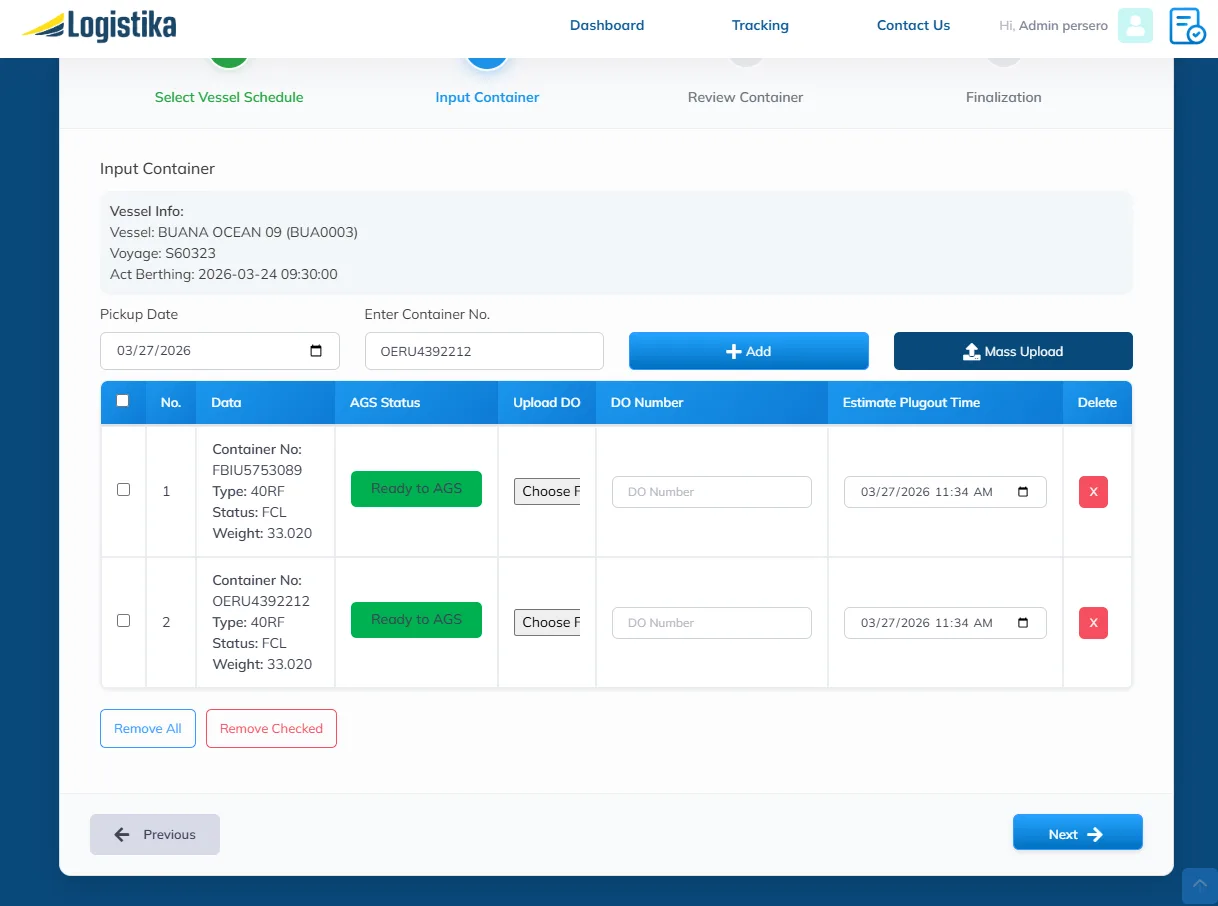Go back with the Previous button
The image size is (1218, 906).
[155, 834]
